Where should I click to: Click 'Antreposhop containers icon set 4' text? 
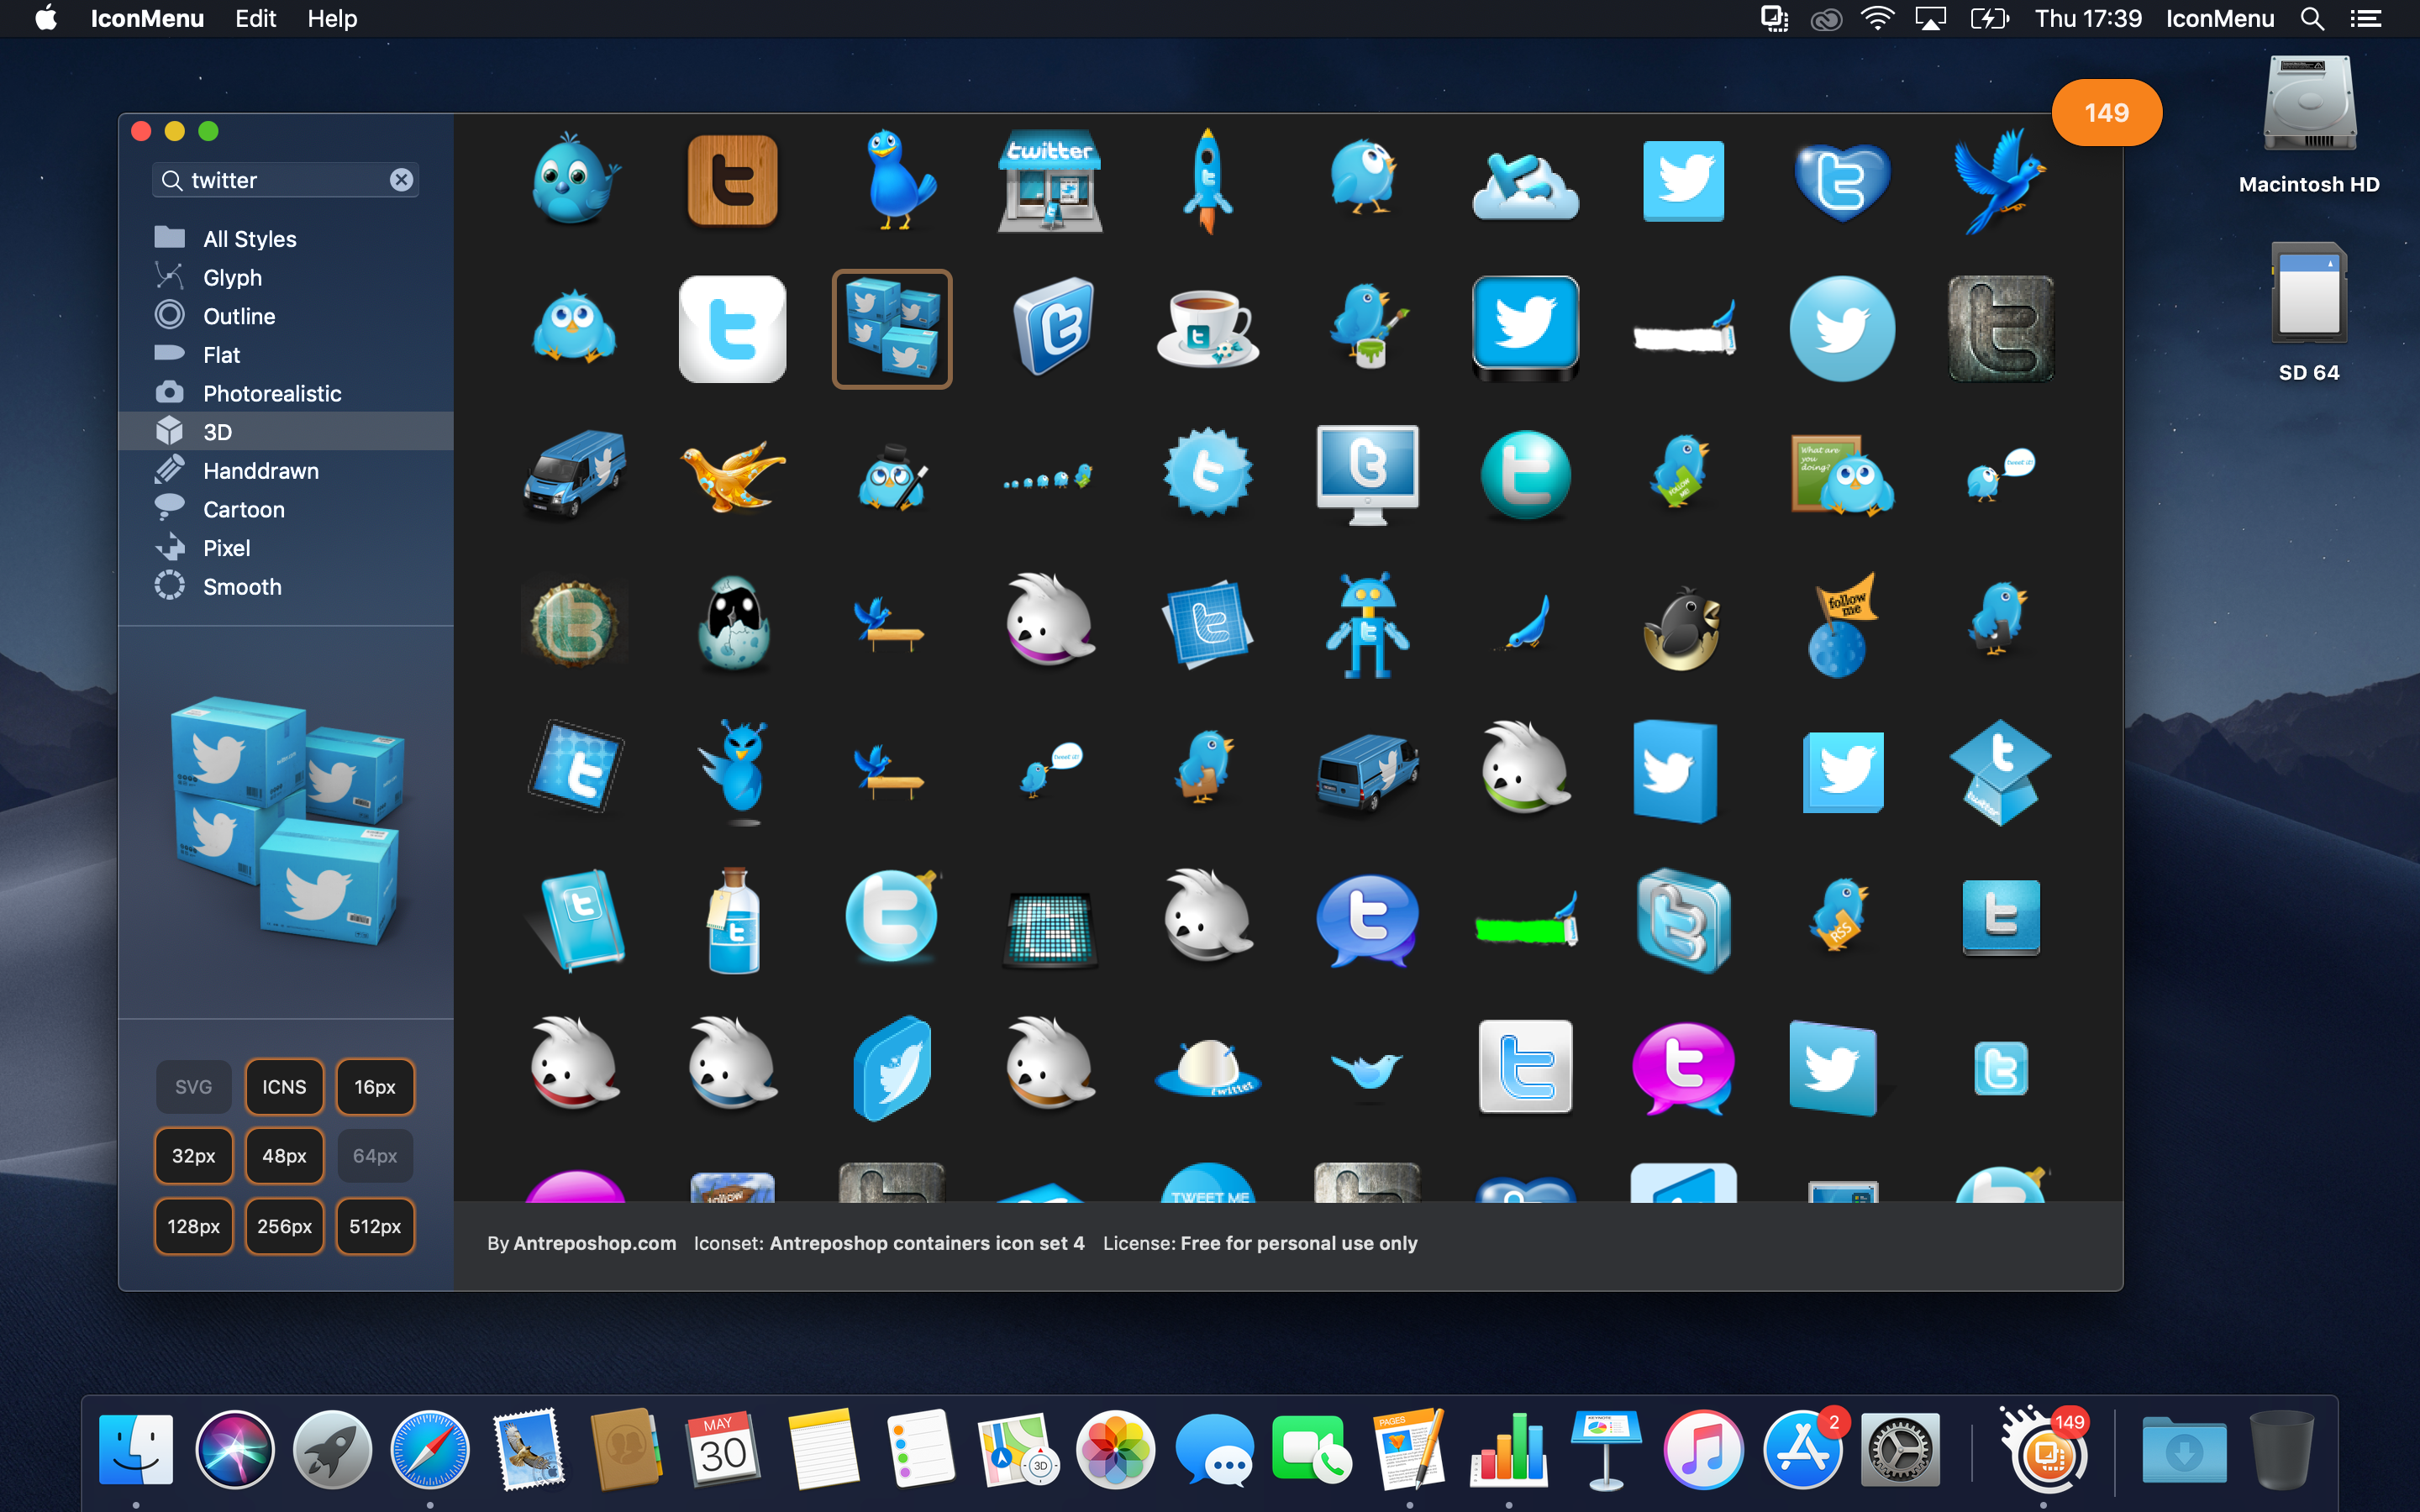click(926, 1243)
